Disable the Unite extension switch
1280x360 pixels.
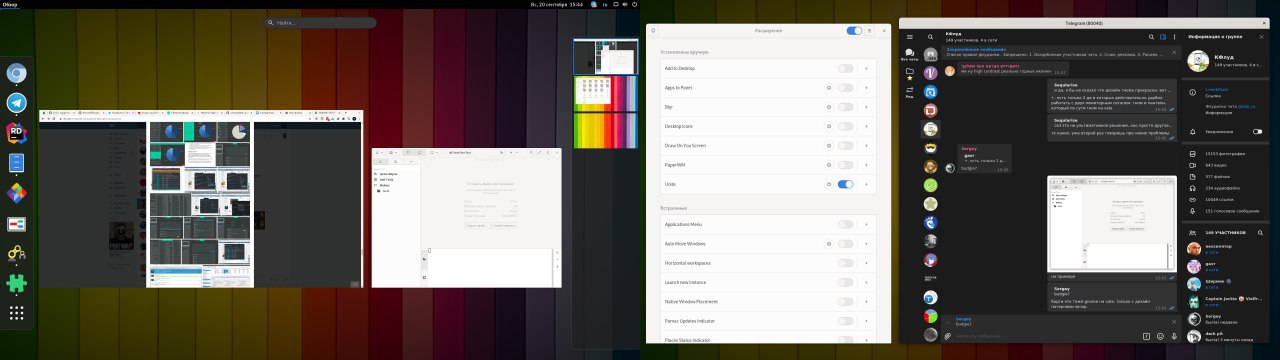coord(845,184)
